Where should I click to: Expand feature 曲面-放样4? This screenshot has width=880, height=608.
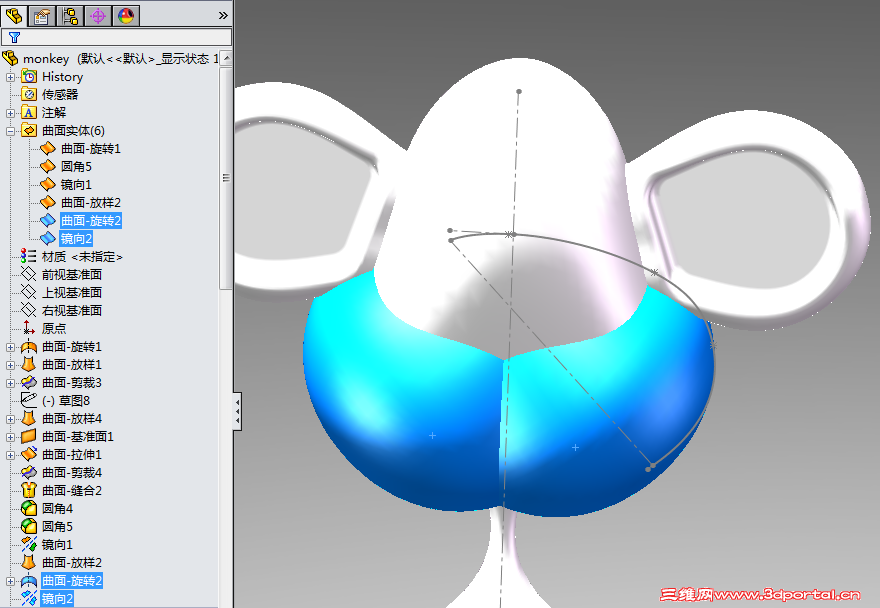click(10, 419)
